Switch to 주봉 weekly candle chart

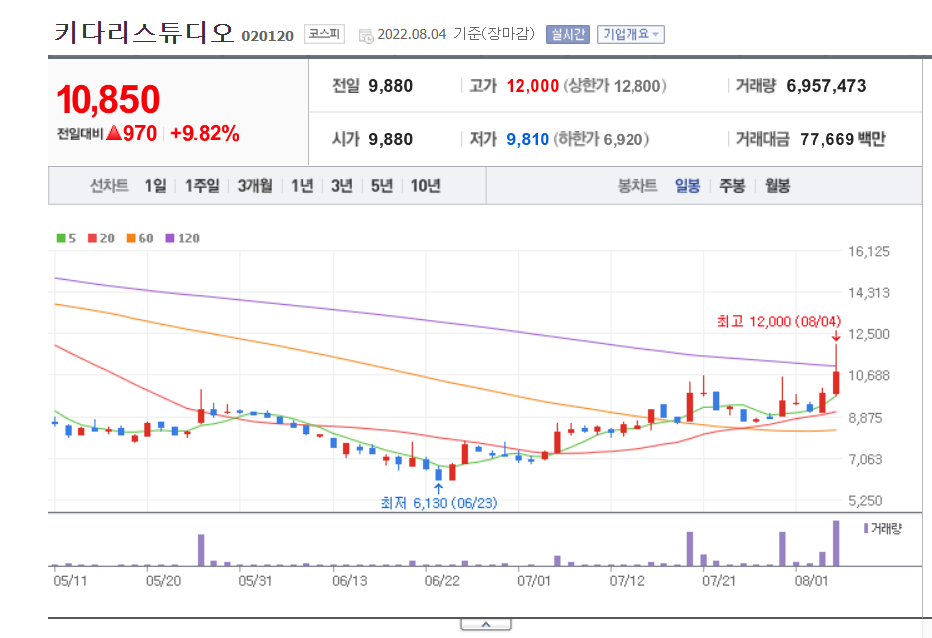point(732,186)
